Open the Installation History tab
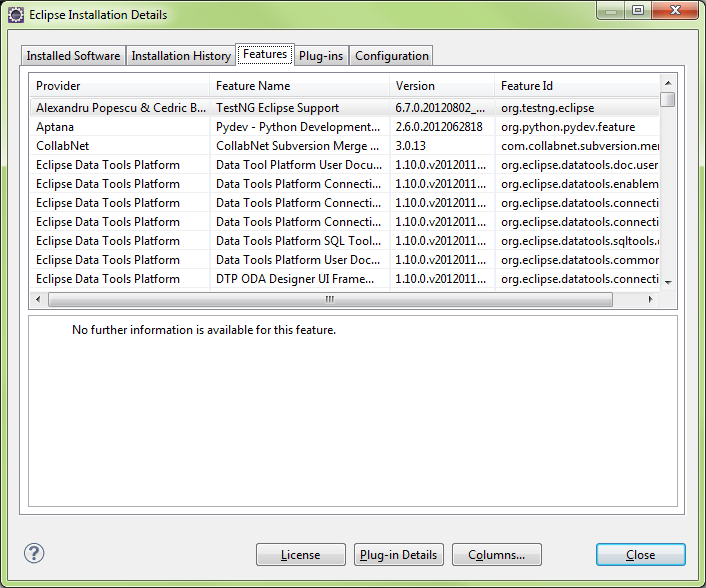The image size is (706, 588). pos(181,56)
